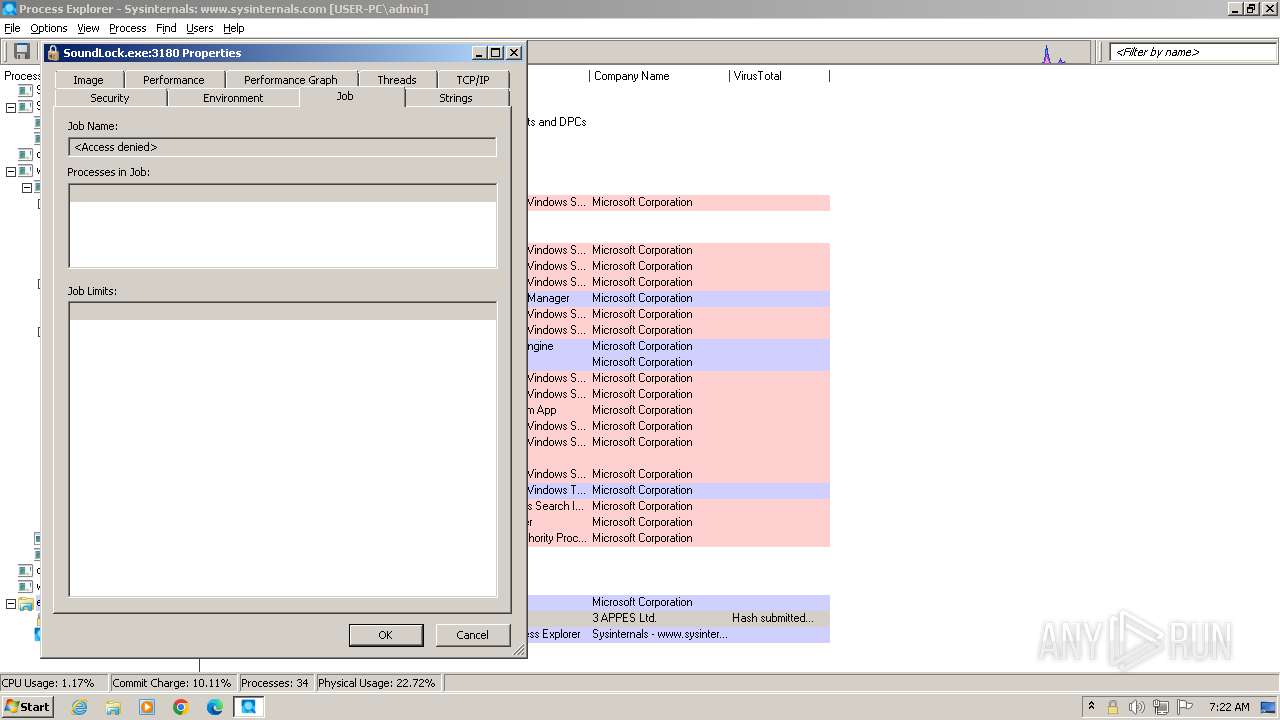
Task: Select the row labeled Manager
Action: 678,298
